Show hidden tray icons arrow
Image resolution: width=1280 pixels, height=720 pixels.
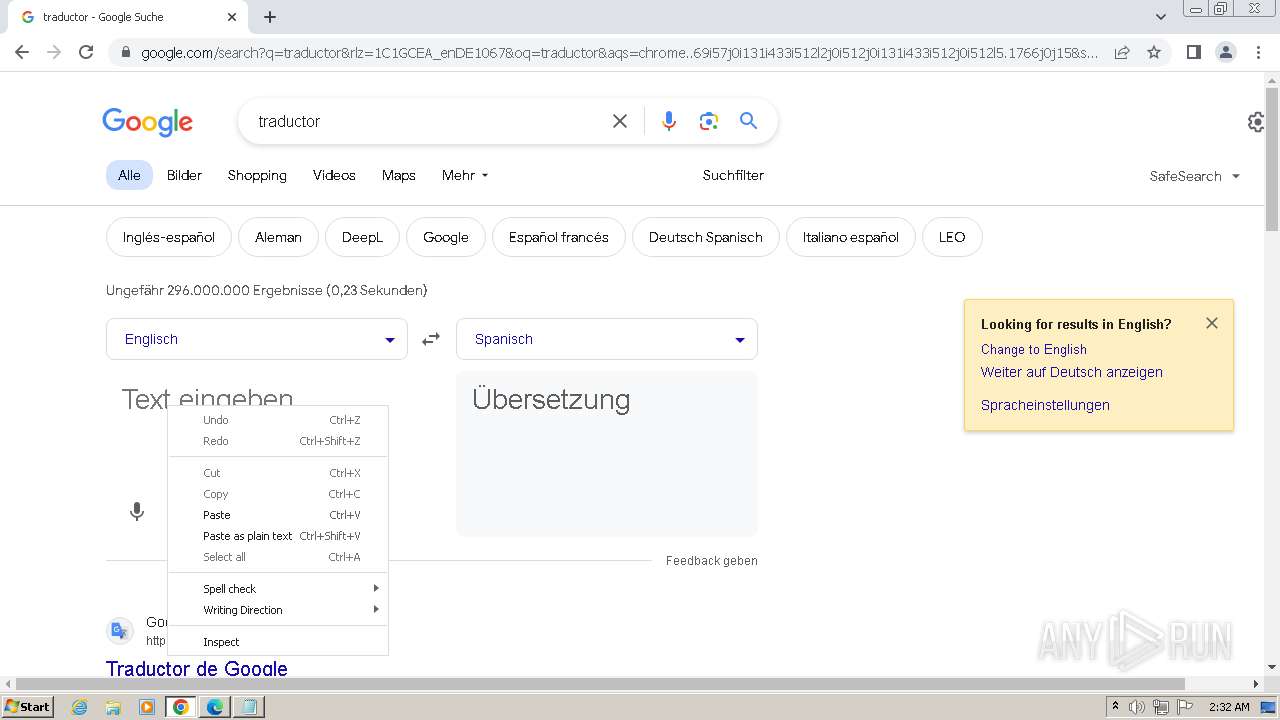point(1115,706)
